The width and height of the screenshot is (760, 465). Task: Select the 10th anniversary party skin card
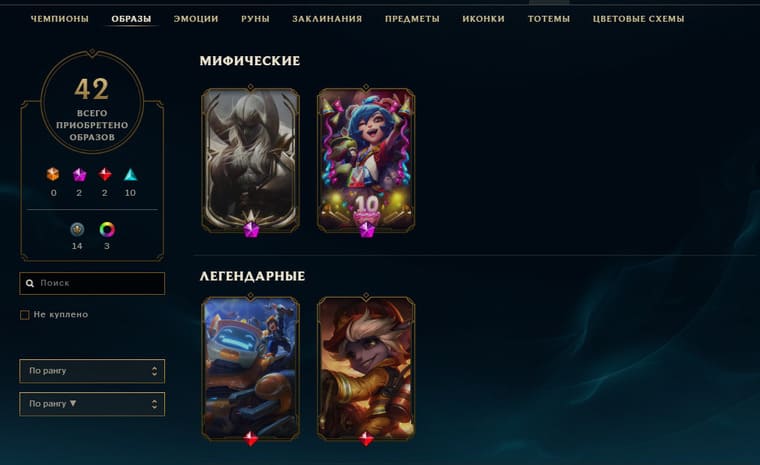click(366, 160)
